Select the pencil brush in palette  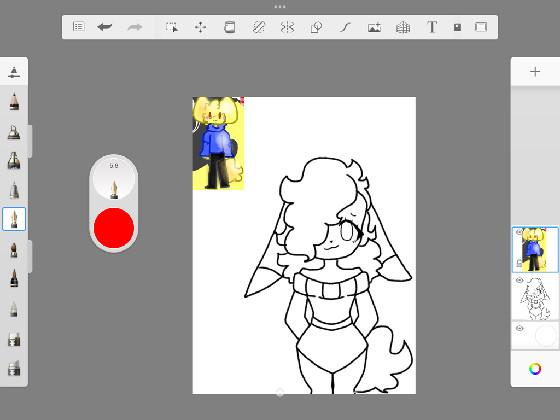click(x=14, y=101)
